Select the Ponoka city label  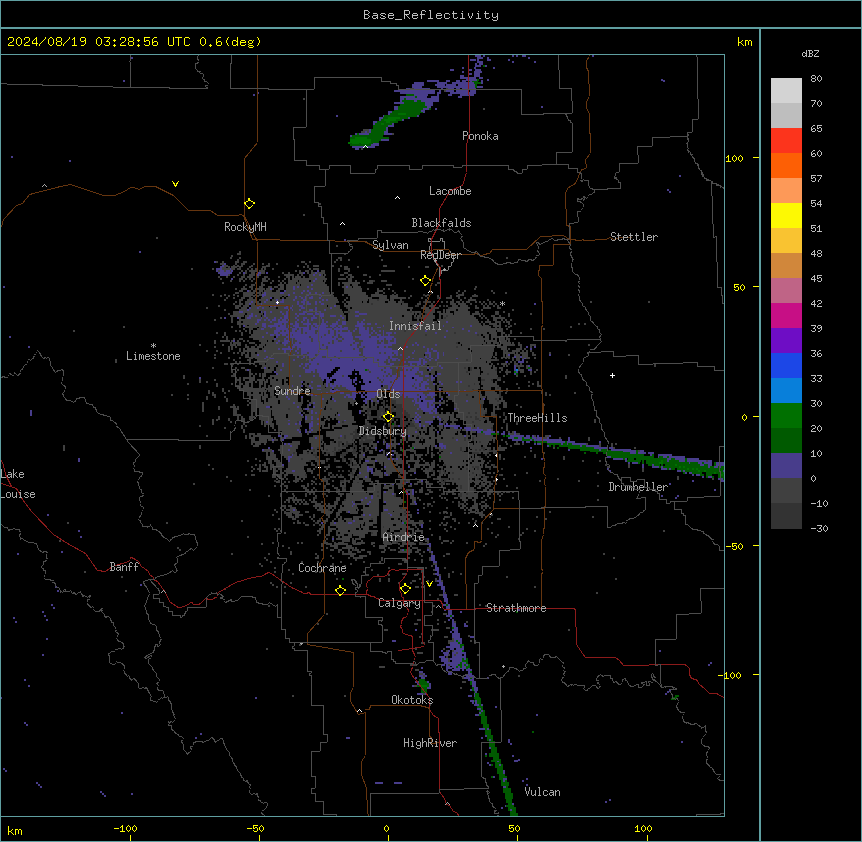click(480, 136)
